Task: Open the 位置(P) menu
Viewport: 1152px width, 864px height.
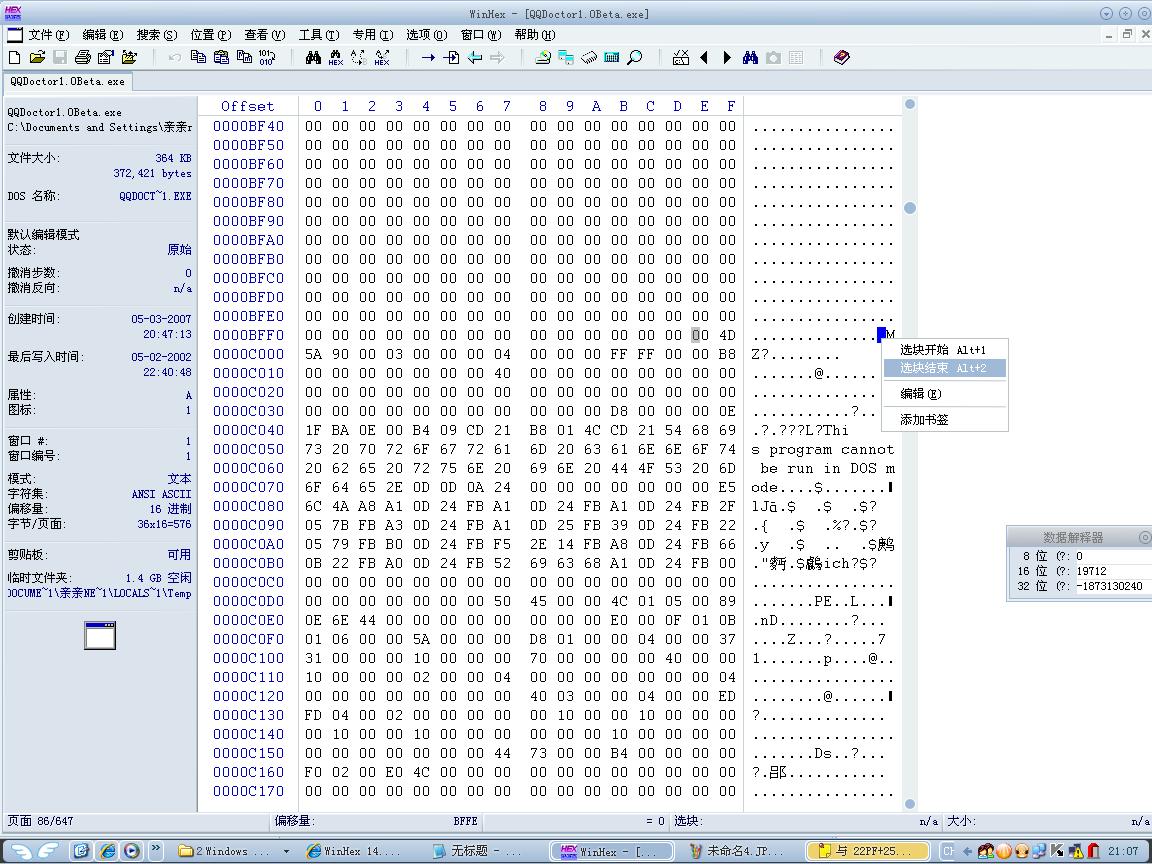Action: [x=211, y=35]
